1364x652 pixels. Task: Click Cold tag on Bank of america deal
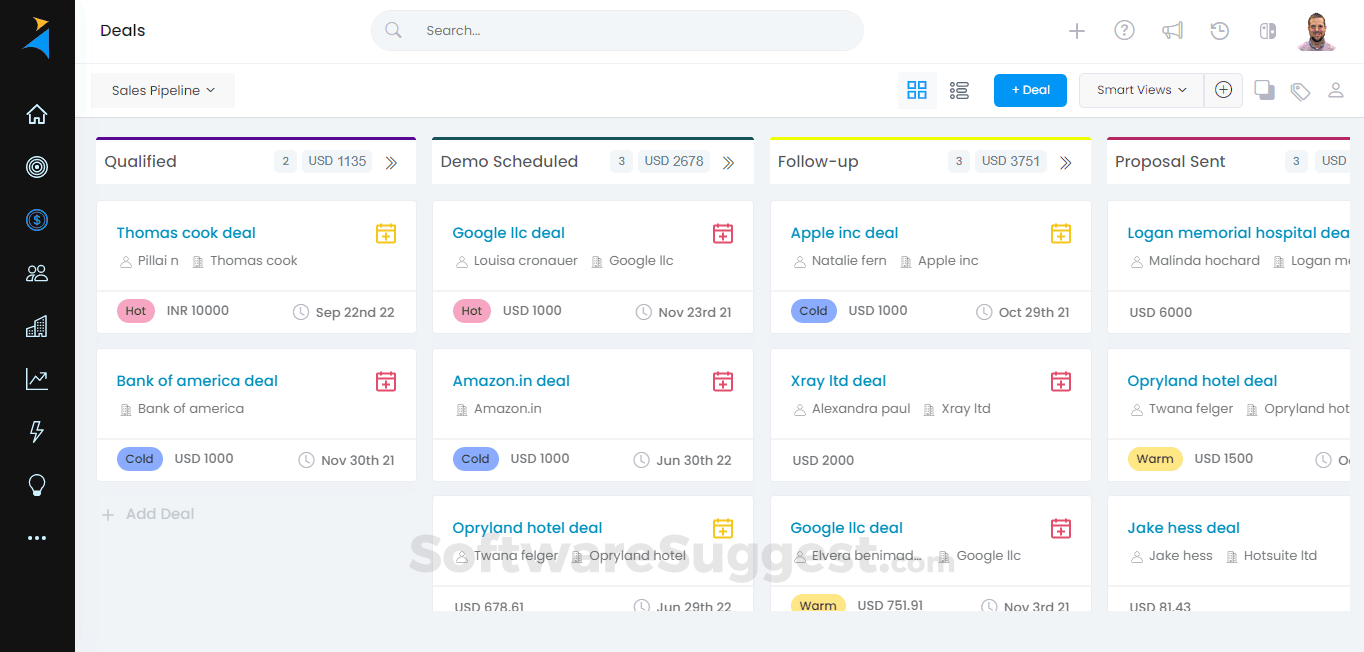139,459
